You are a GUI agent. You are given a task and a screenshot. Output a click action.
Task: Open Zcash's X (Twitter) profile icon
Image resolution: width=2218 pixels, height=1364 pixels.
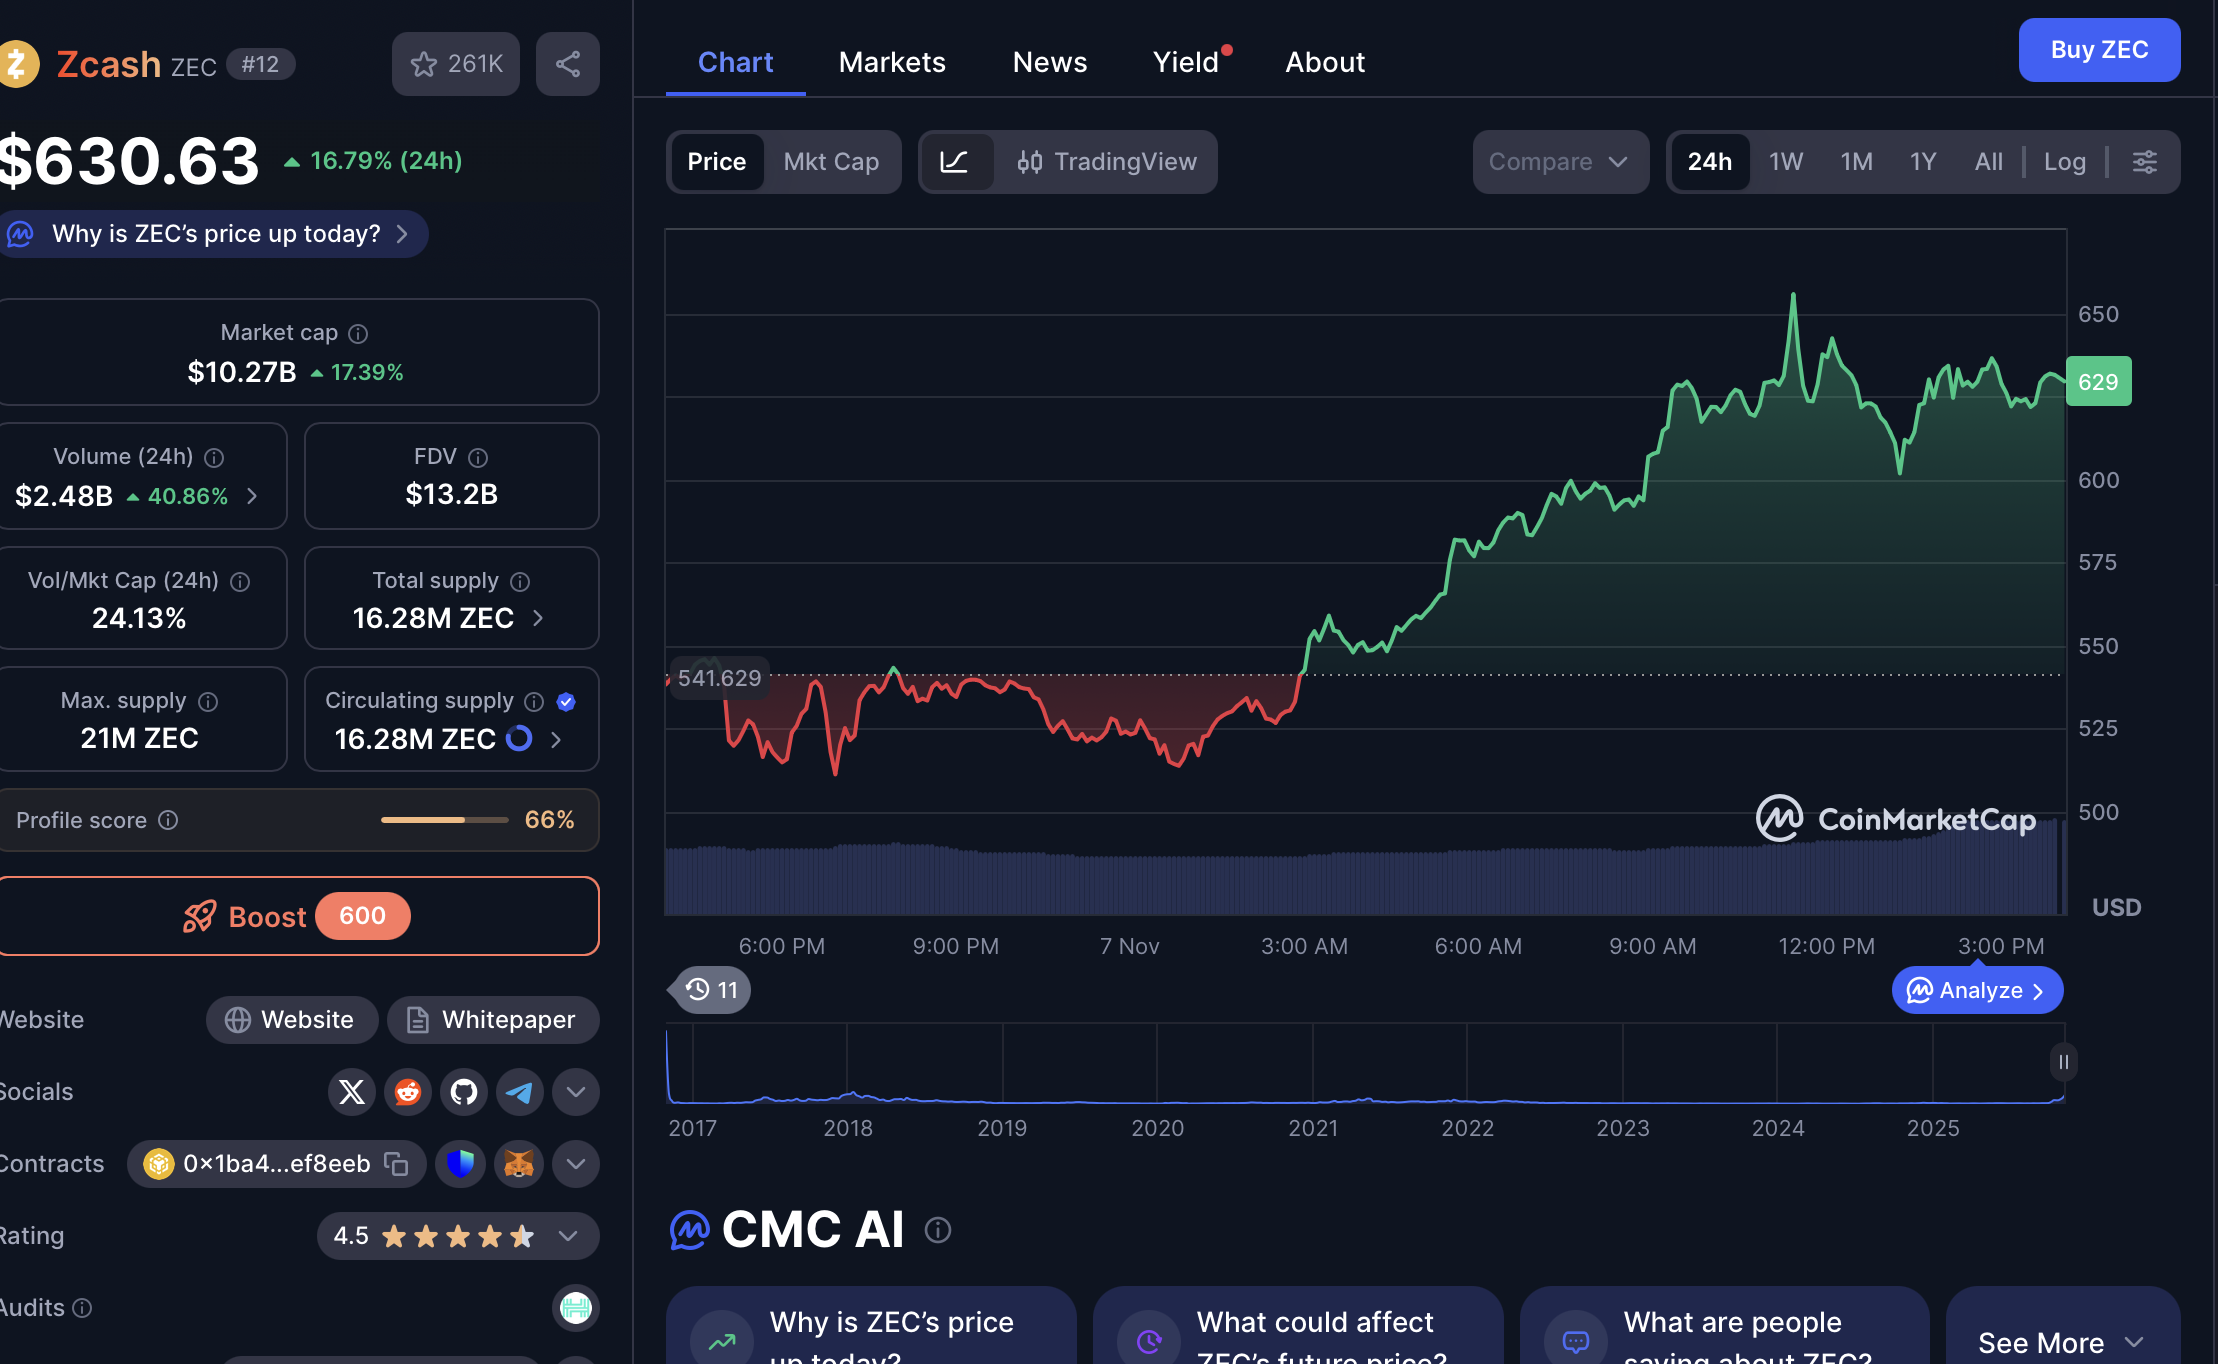tap(351, 1092)
